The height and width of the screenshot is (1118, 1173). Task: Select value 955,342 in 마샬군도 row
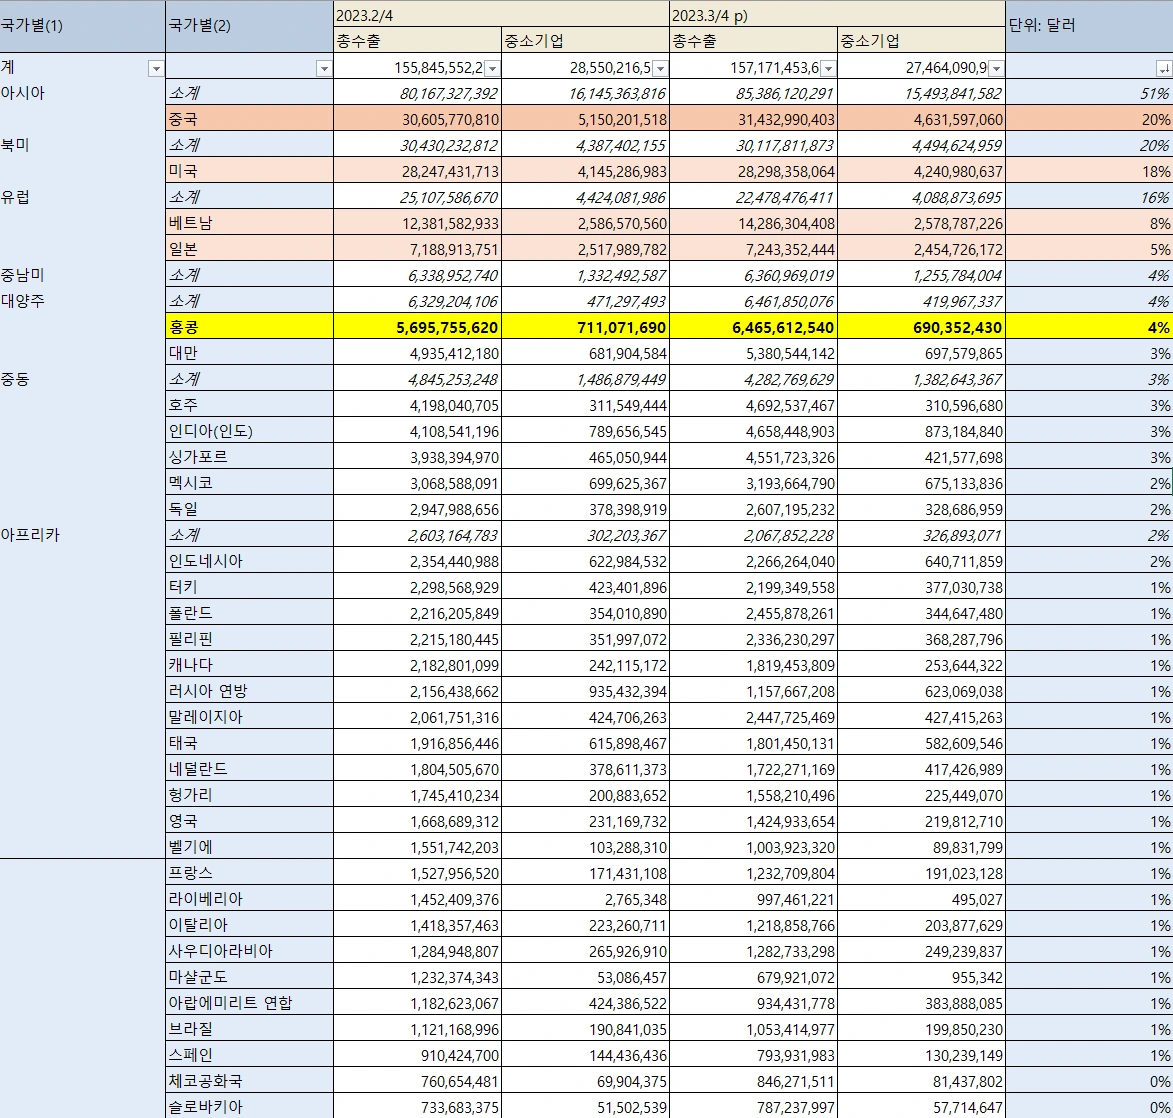[921, 977]
